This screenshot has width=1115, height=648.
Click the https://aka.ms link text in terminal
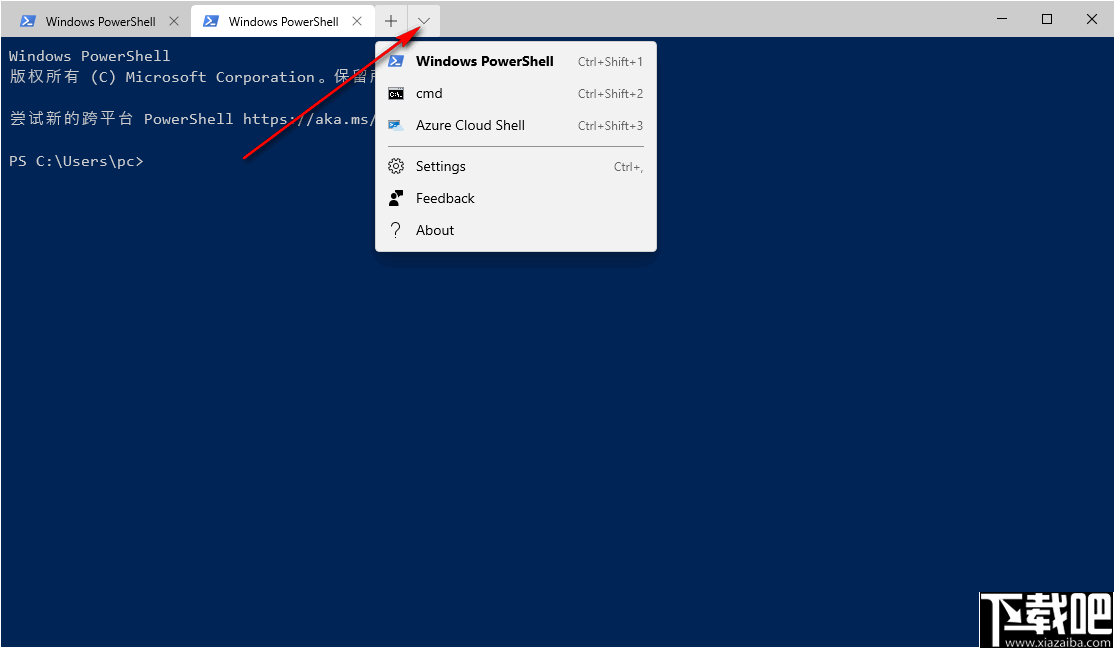[309, 119]
